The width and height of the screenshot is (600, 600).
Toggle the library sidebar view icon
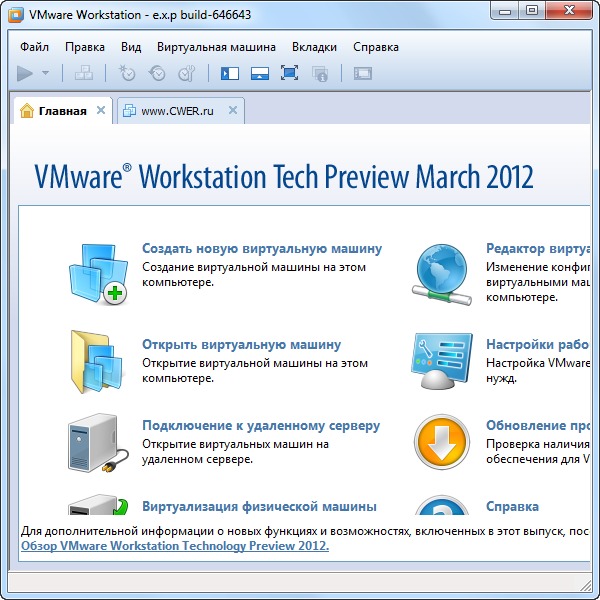coord(231,73)
